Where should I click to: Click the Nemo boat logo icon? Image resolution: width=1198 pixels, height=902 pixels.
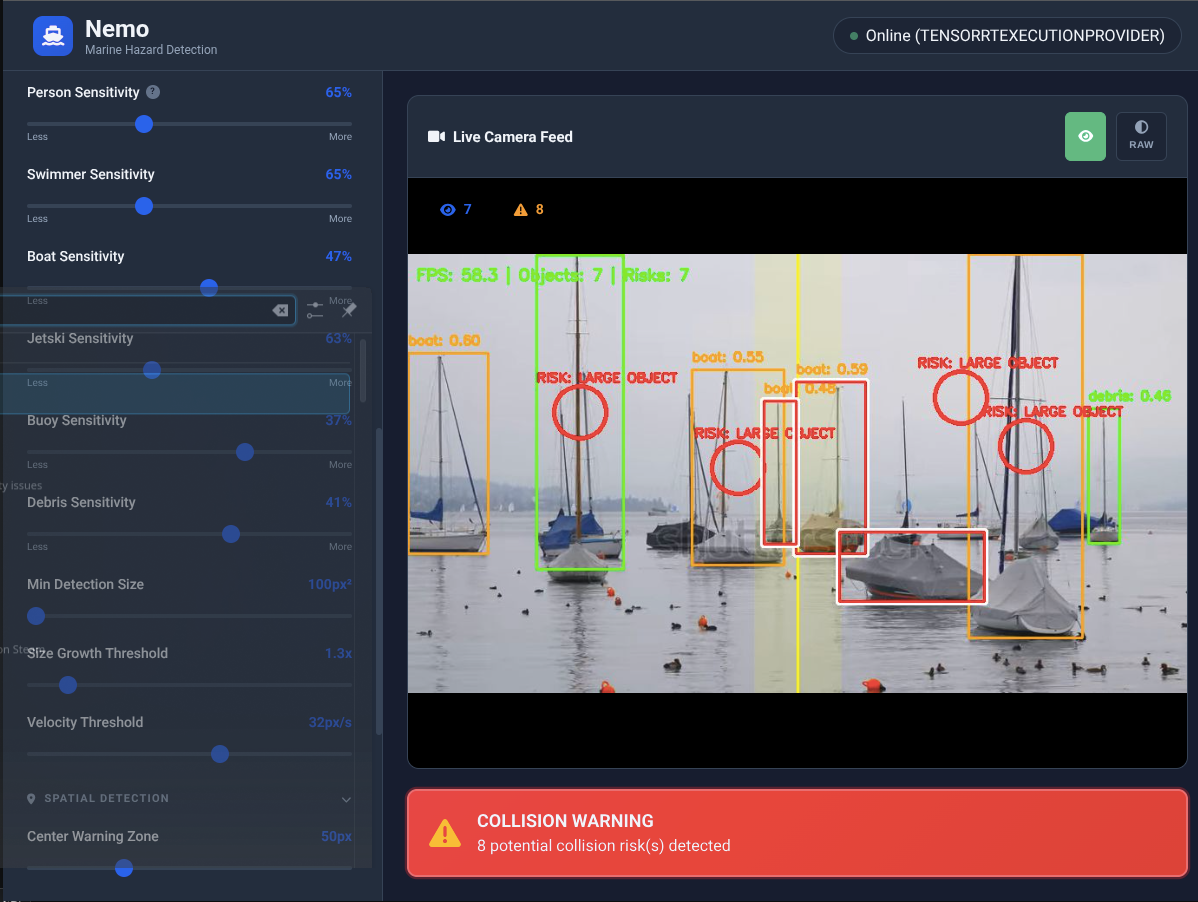coord(53,35)
